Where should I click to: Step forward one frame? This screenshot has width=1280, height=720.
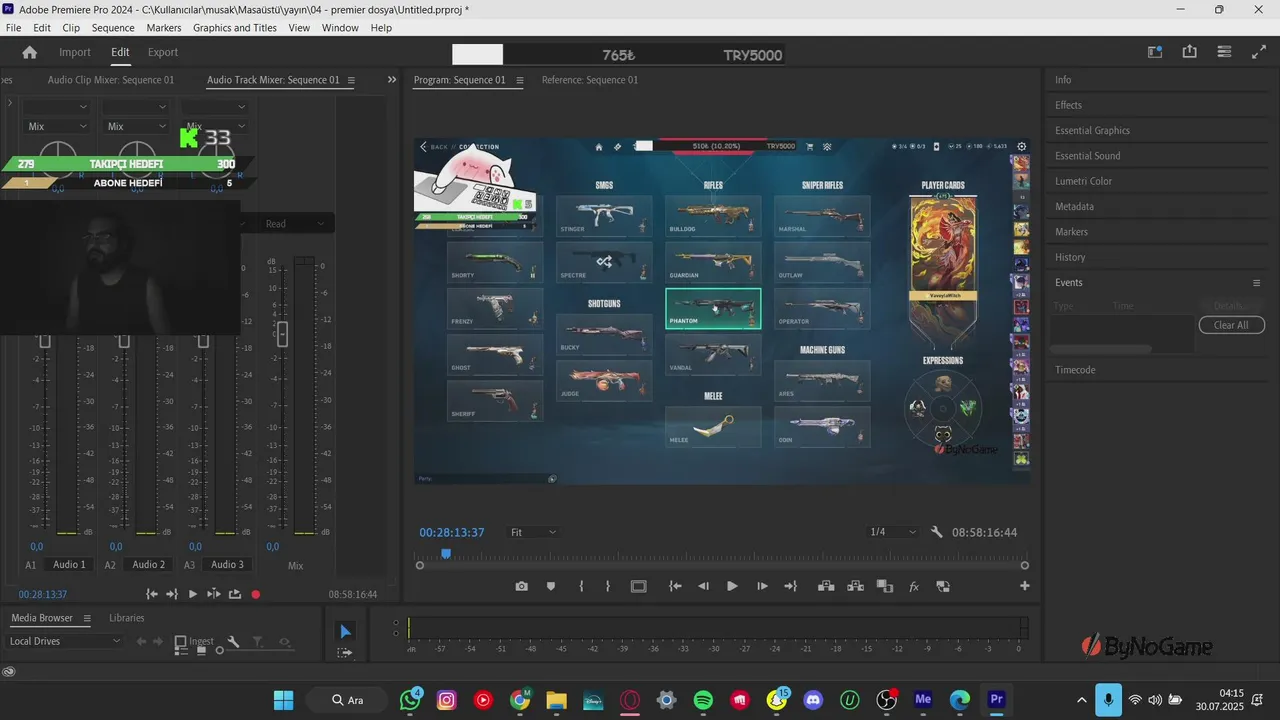(762, 587)
